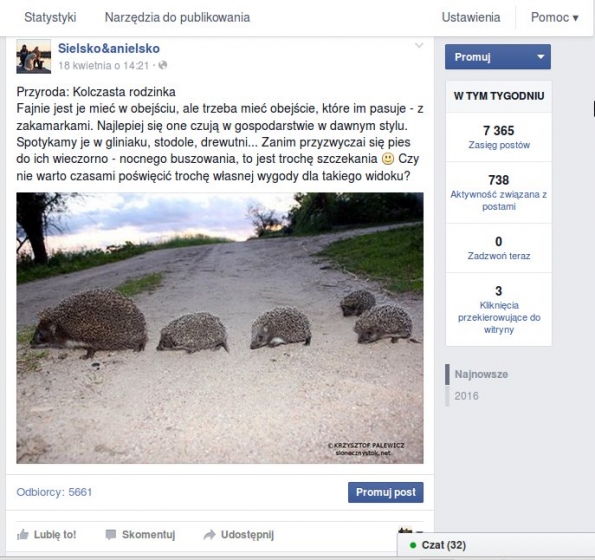This screenshot has width=595, height=560.
Task: Open the post options chevron menu
Action: [419, 46]
